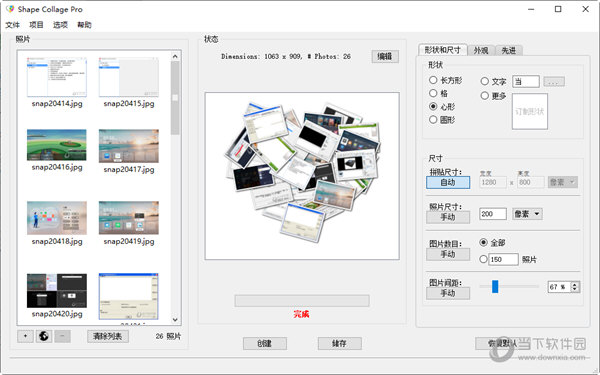This screenshot has height=375, width=600.
Task: Click the 订制形状 custom shape box
Action: pos(530,112)
